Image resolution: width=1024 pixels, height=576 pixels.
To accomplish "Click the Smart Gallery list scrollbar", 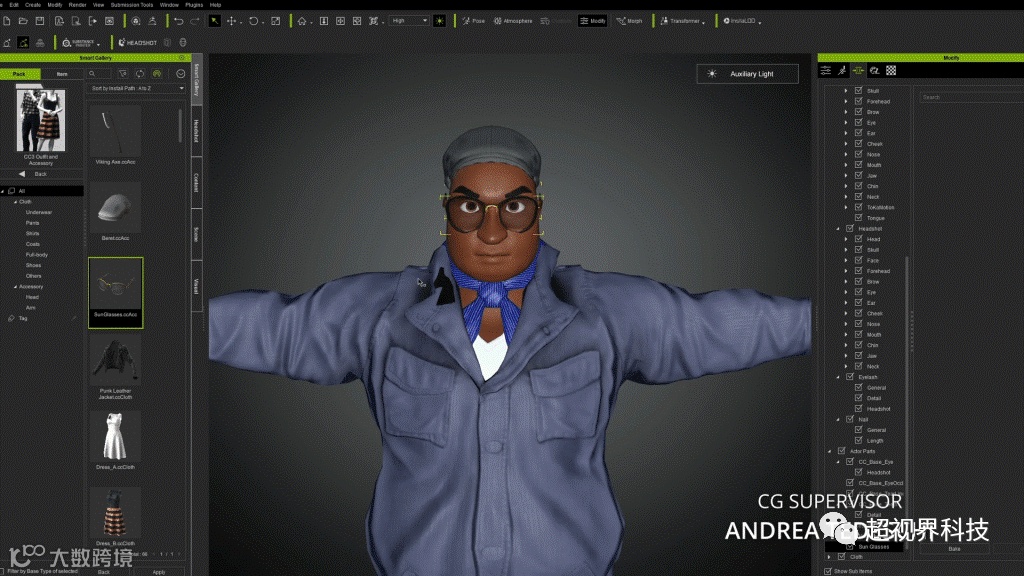I will click(180, 125).
